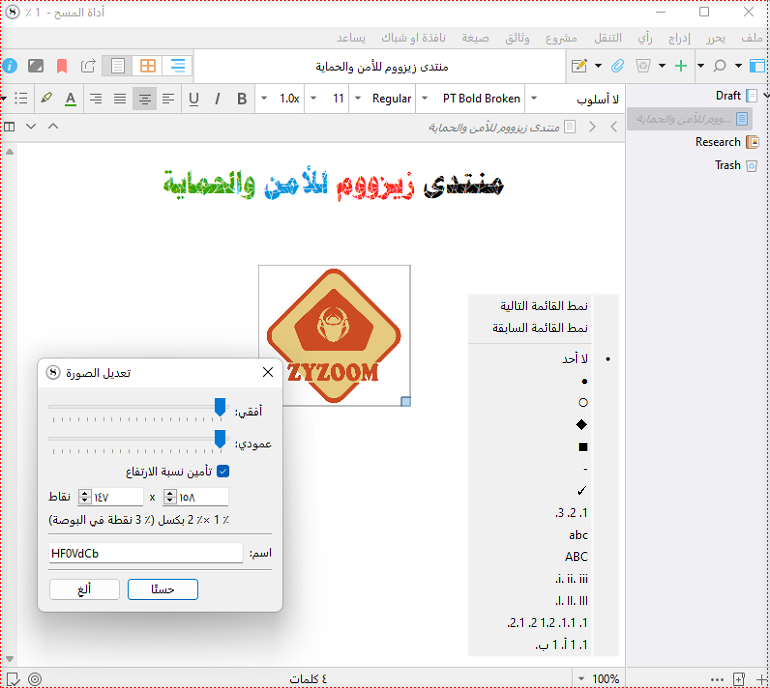Toggle the تأمين نسبة الارتفاع checkbox
The image size is (770, 688).
(x=223, y=471)
